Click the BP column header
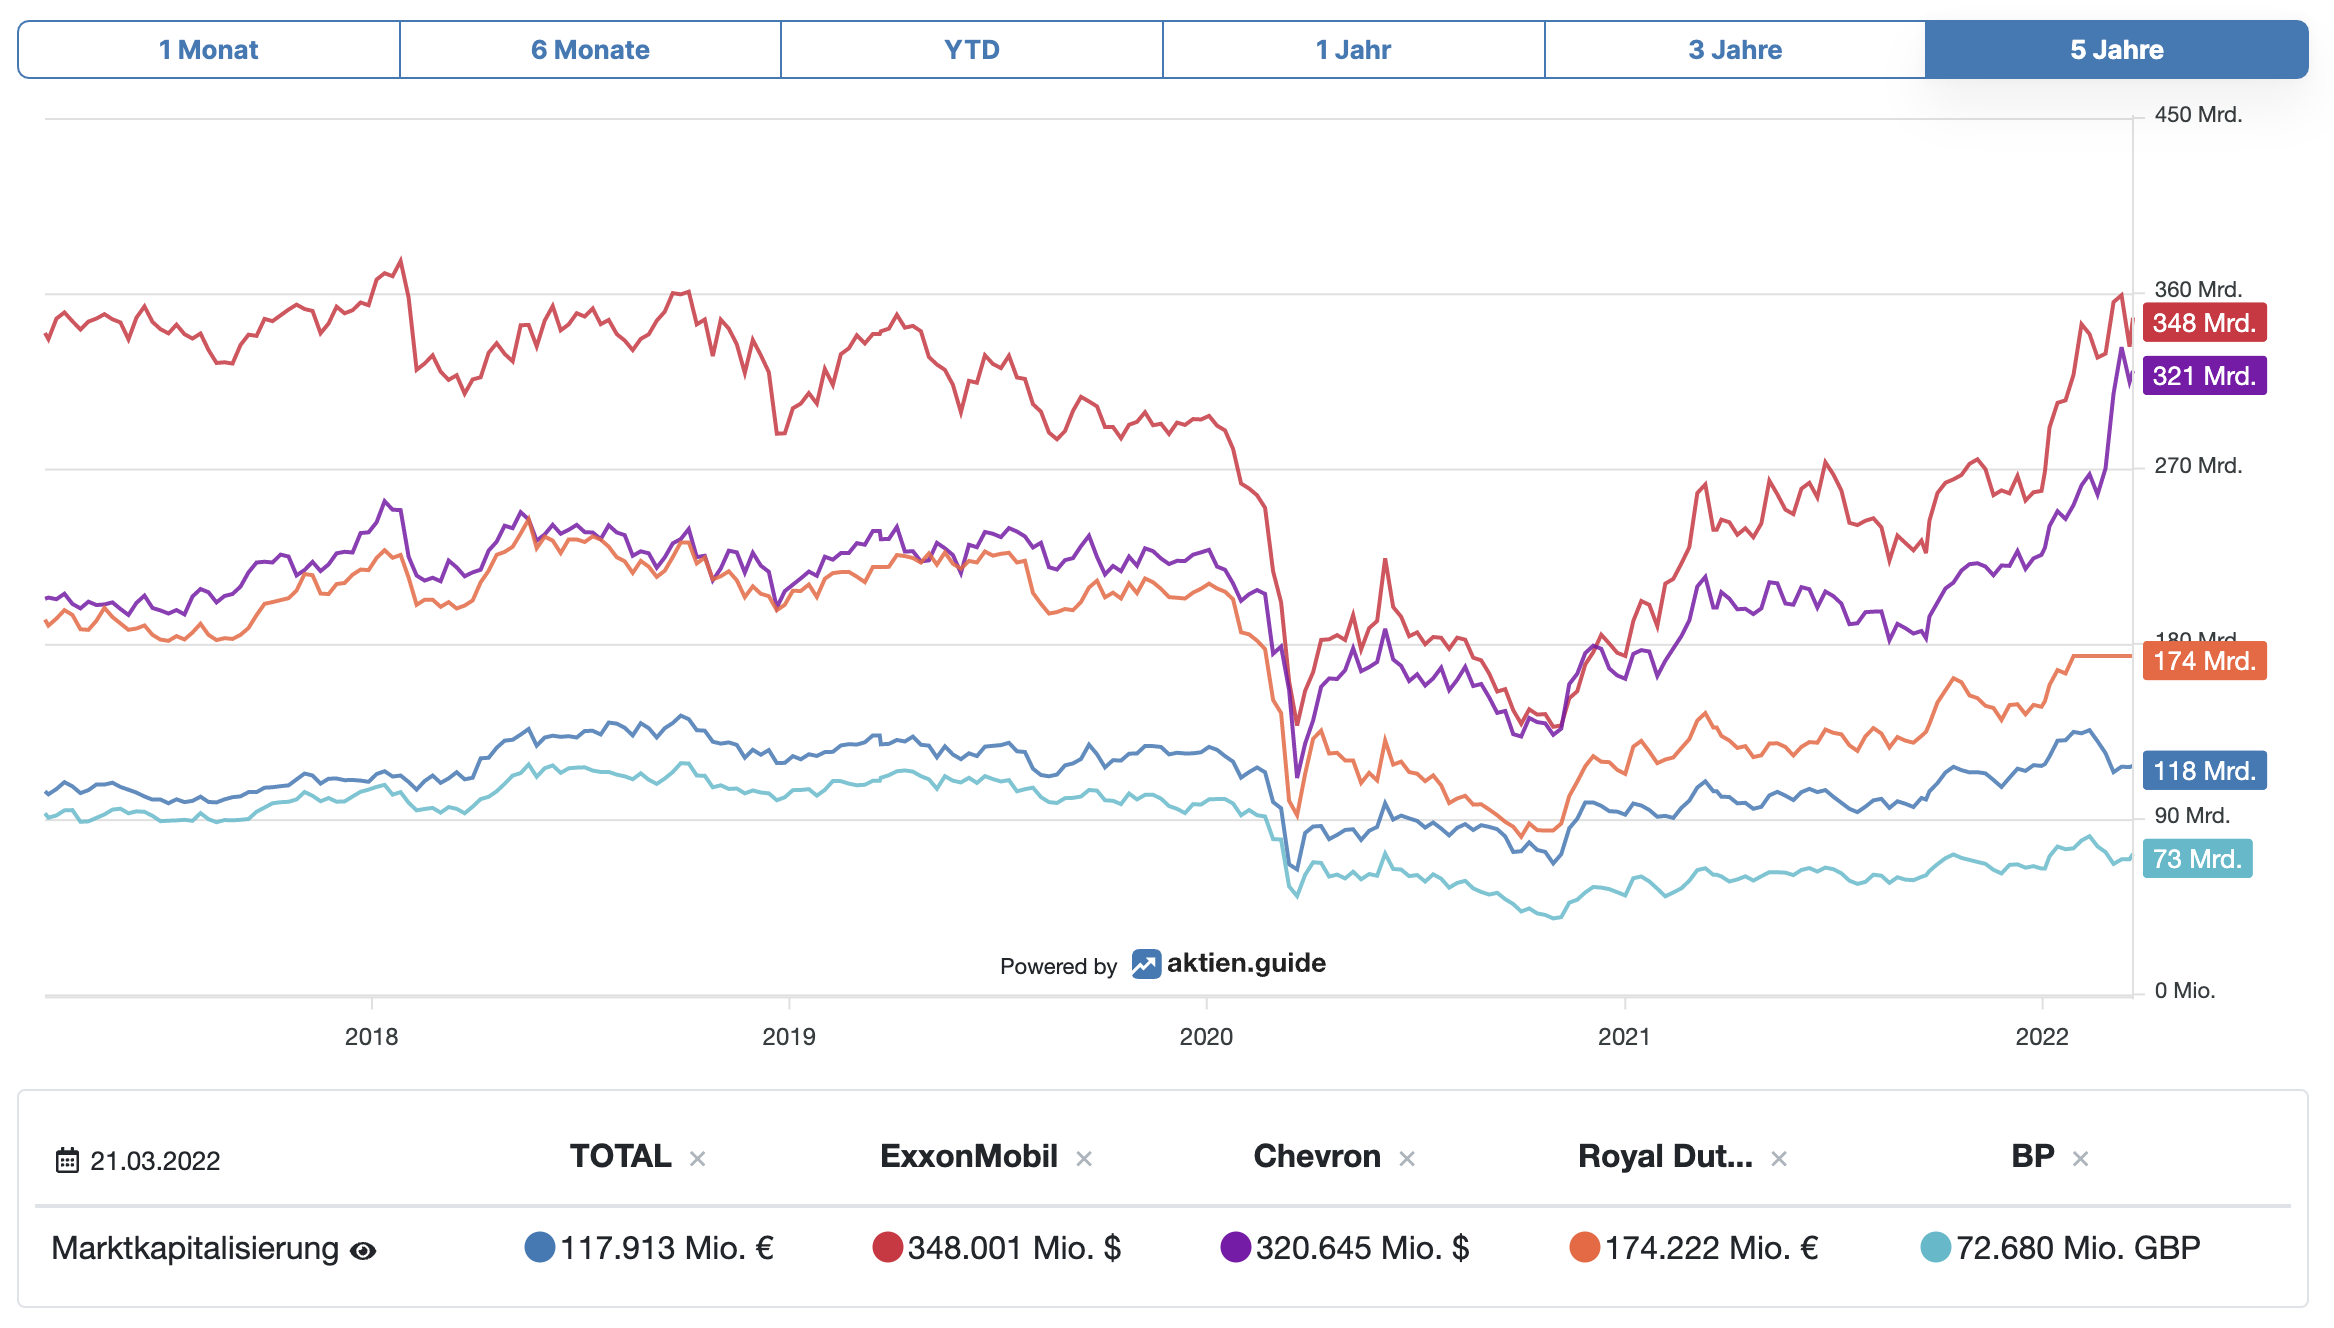Image resolution: width=2334 pixels, height=1328 pixels. pos(2033,1156)
